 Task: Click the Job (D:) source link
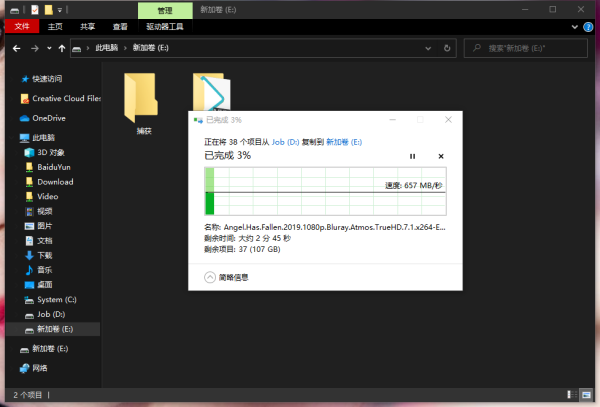click(285, 142)
